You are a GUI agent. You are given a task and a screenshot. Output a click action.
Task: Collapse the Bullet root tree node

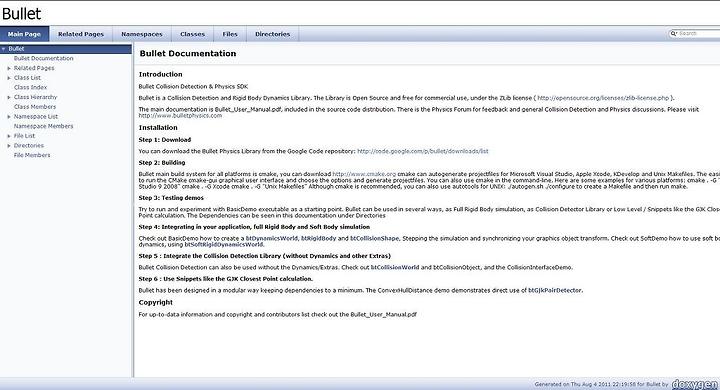3,49
